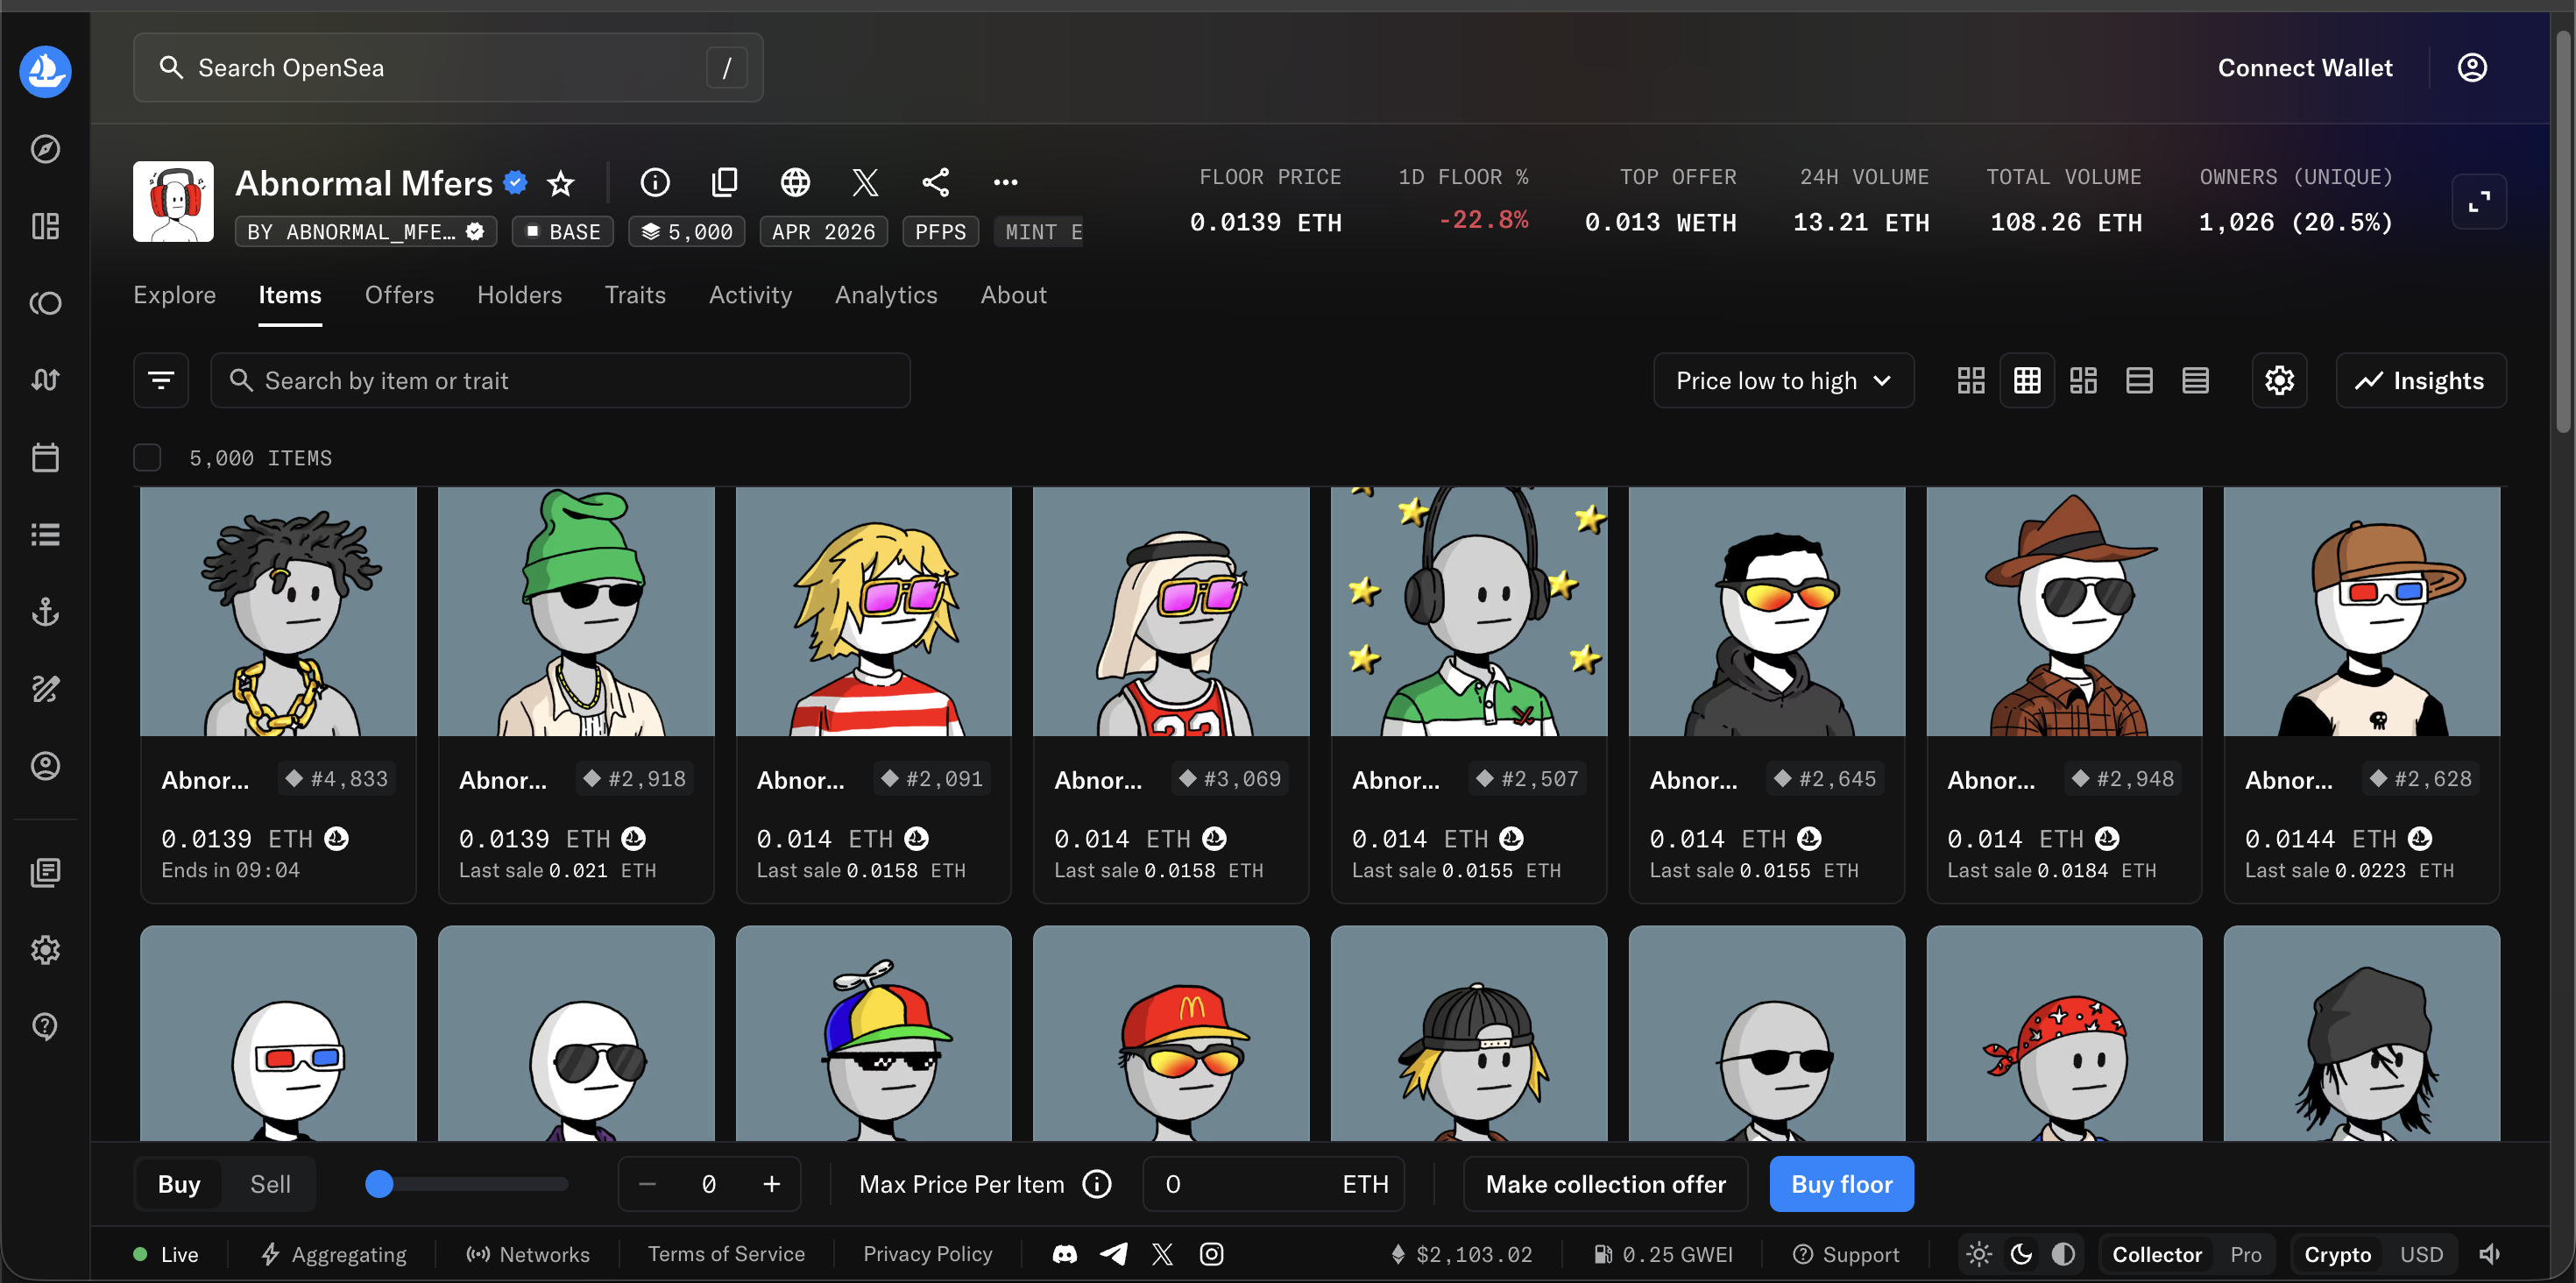Open the calendar Drops icon in sidebar
Image resolution: width=2576 pixels, height=1283 pixels.
tap(45, 458)
